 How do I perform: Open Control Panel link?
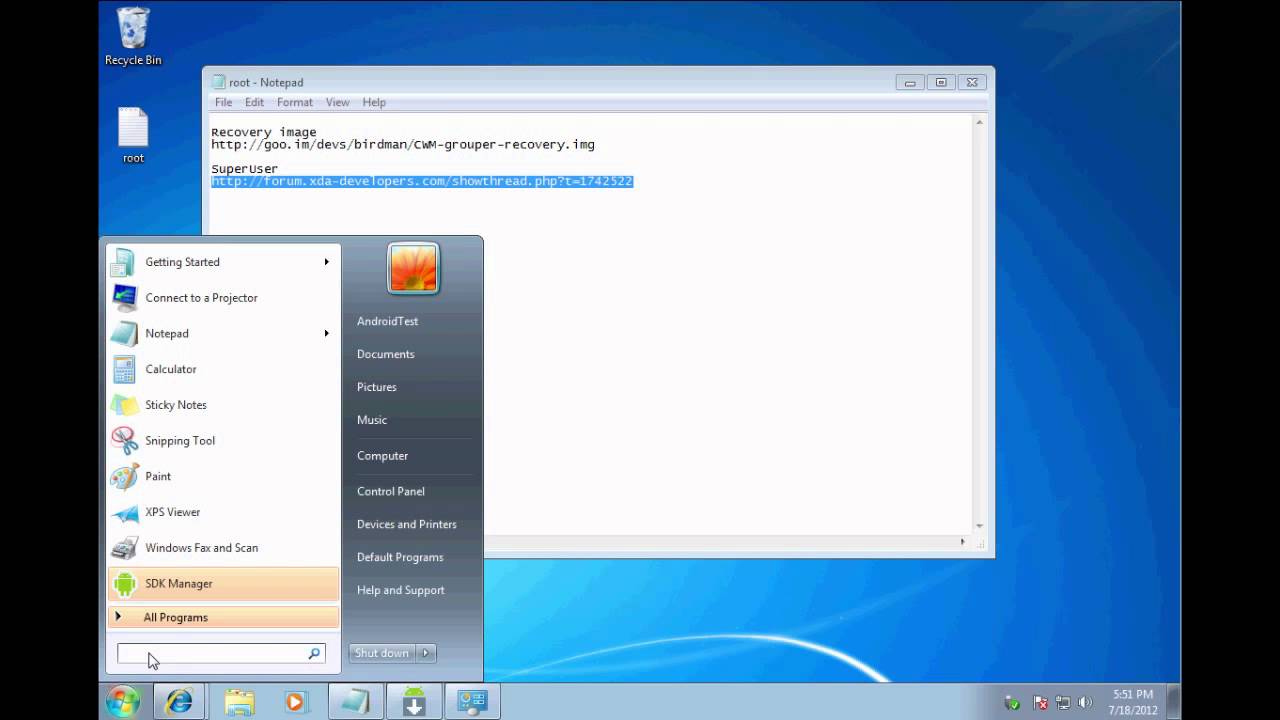[390, 491]
